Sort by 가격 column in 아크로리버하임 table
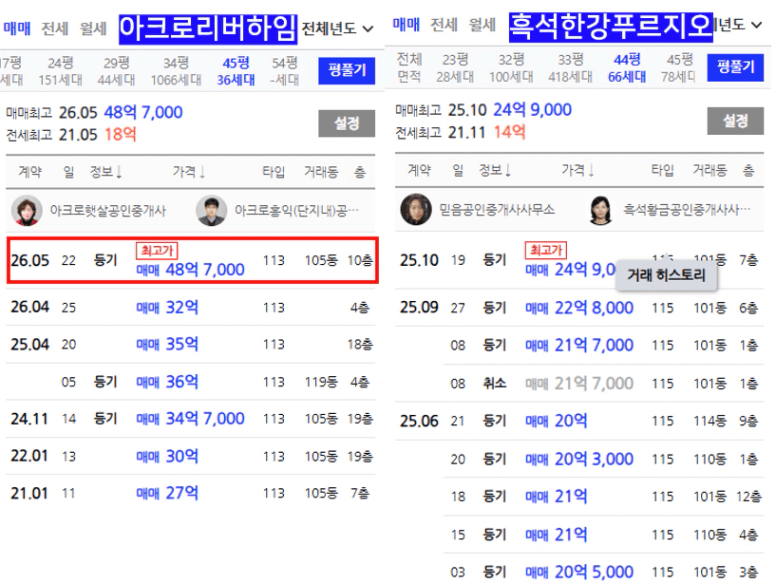Image resolution: width=776 pixels, height=583 pixels. (189, 172)
